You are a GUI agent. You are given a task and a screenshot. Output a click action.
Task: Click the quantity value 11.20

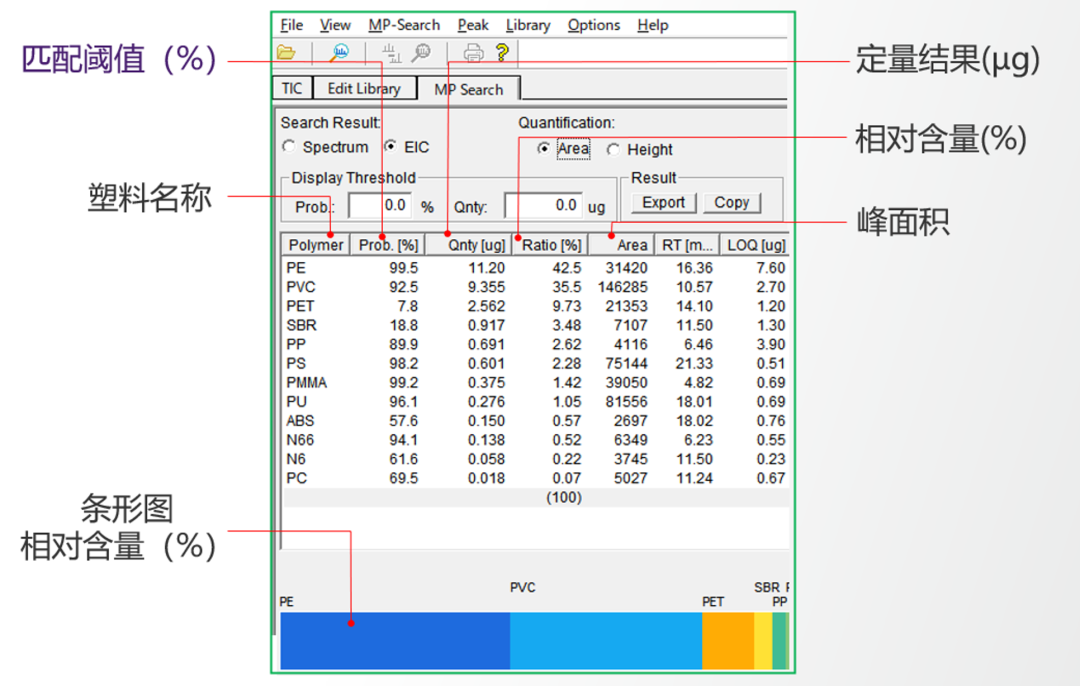(x=486, y=268)
